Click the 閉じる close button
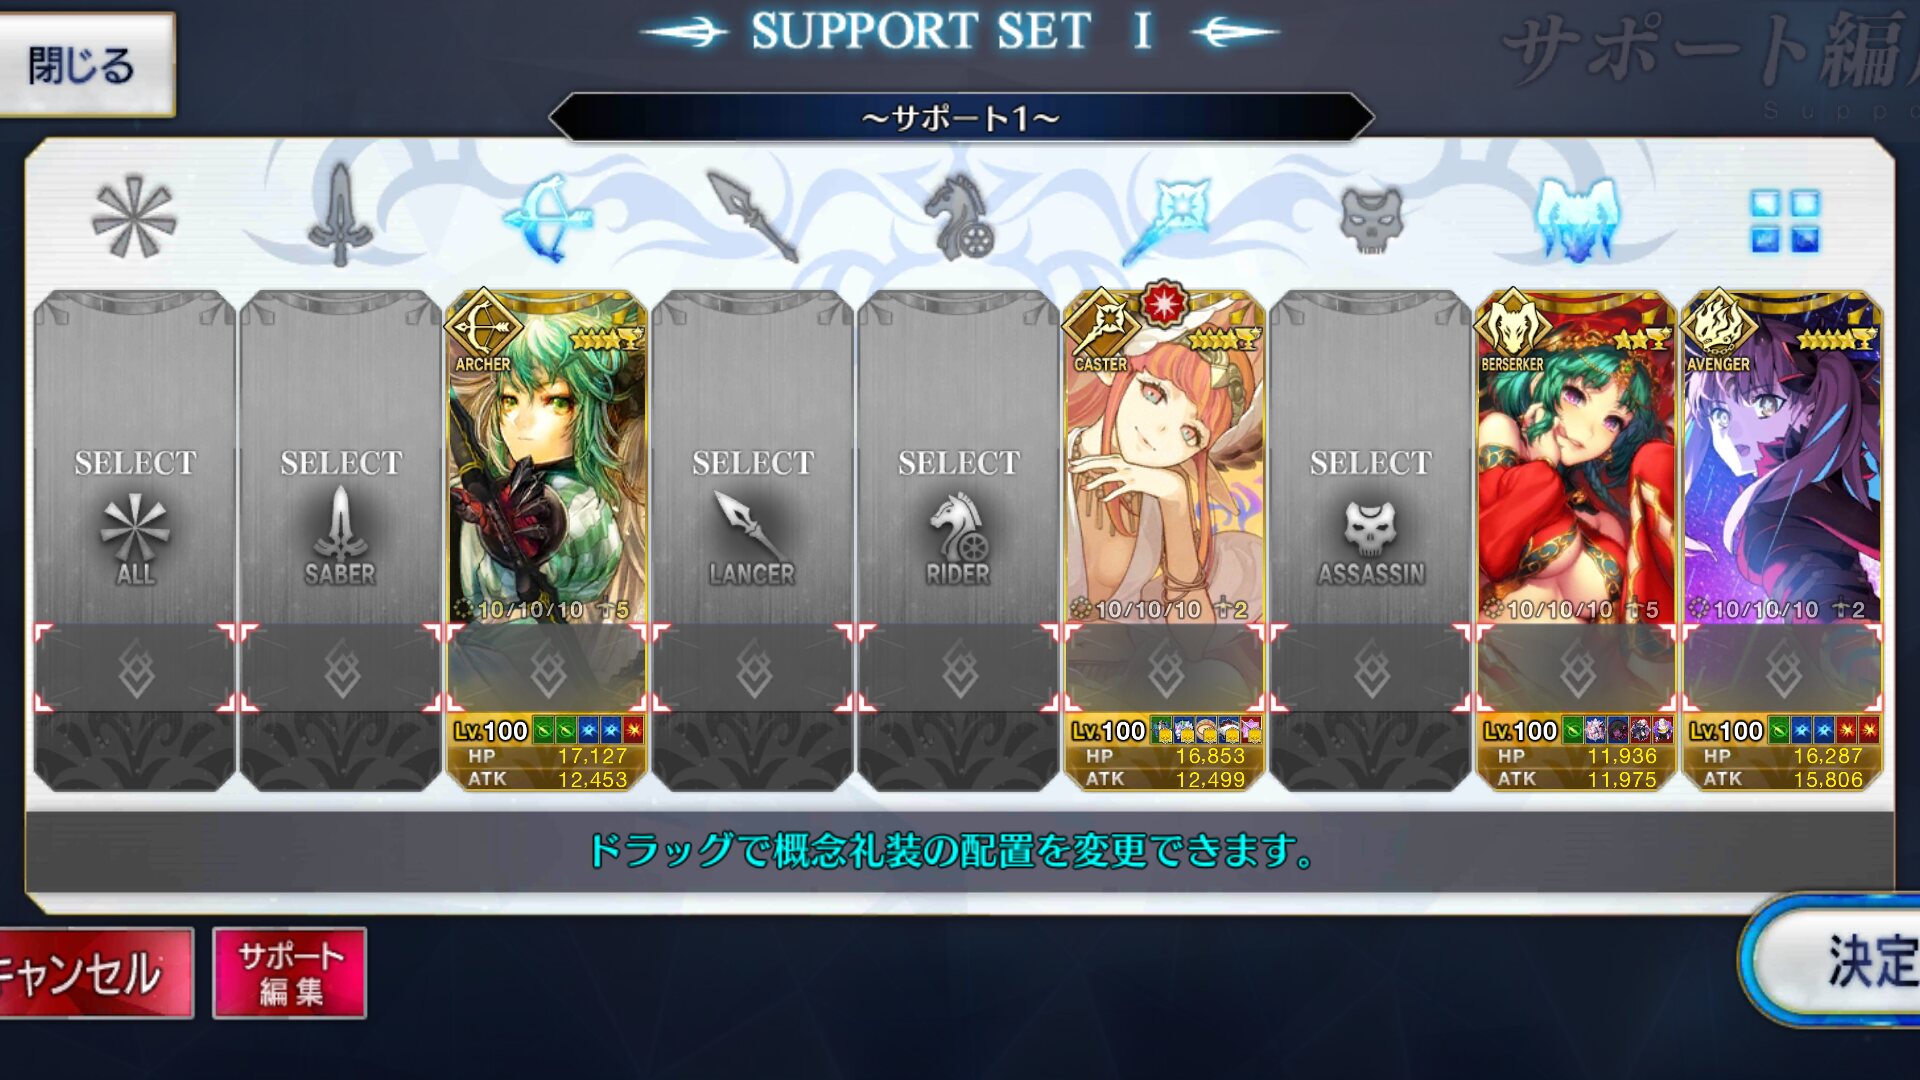Viewport: 1920px width, 1080px height. 86,65
